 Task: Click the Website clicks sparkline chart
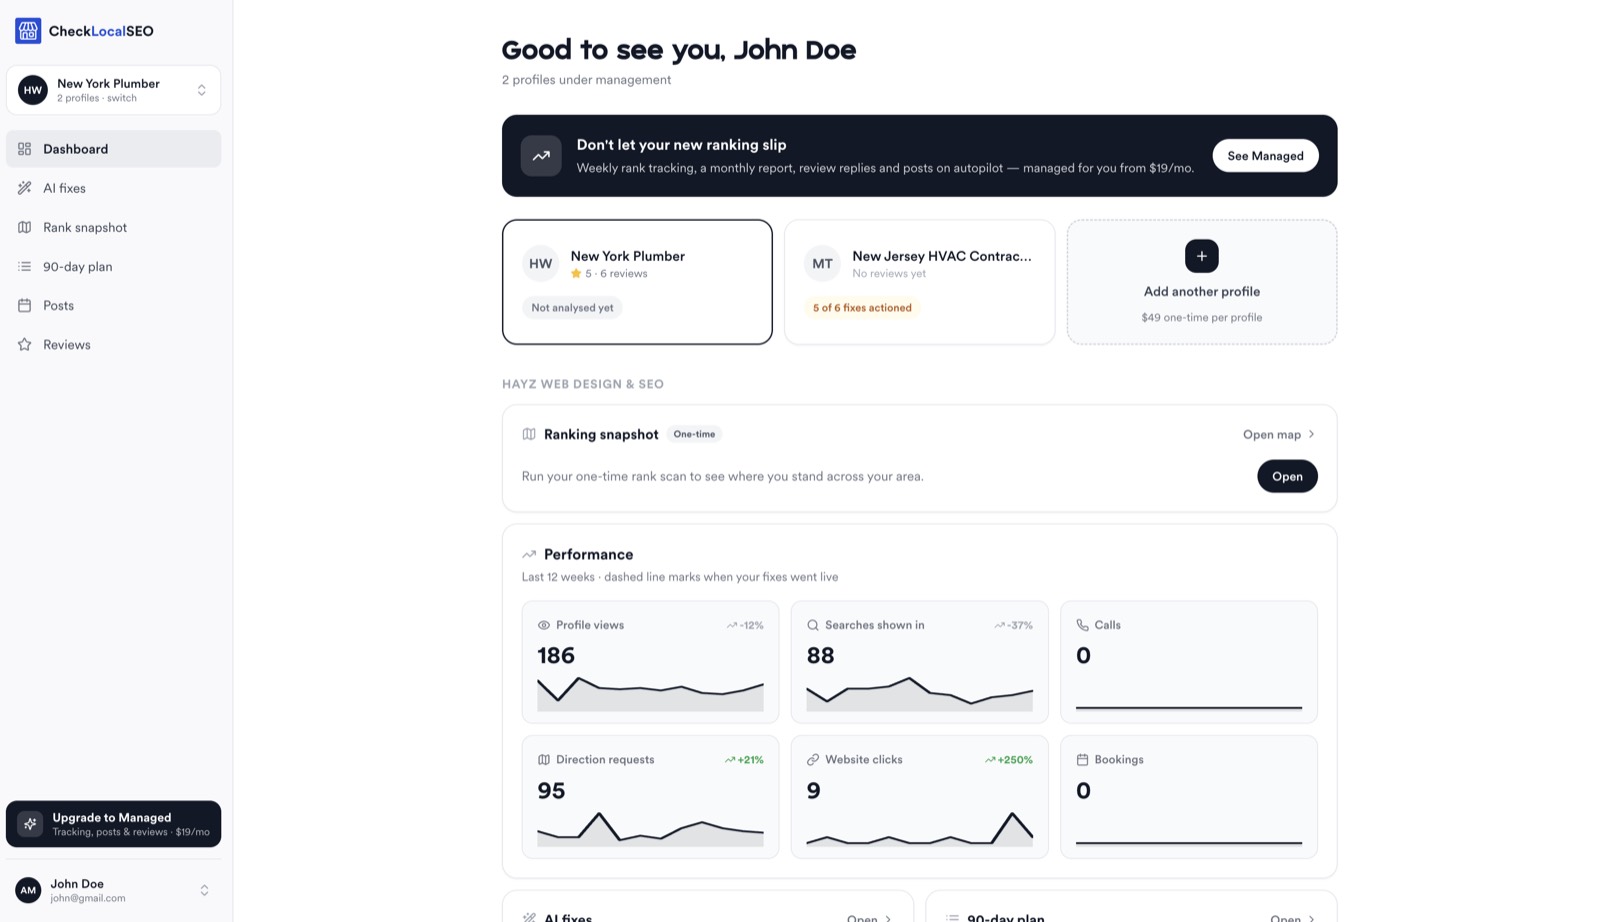pos(919,829)
